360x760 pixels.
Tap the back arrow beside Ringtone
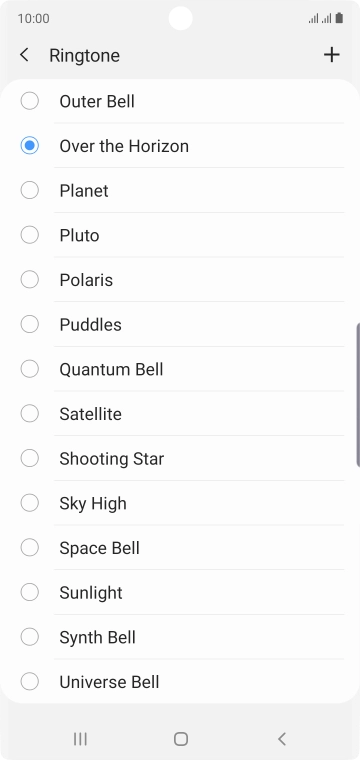point(24,55)
